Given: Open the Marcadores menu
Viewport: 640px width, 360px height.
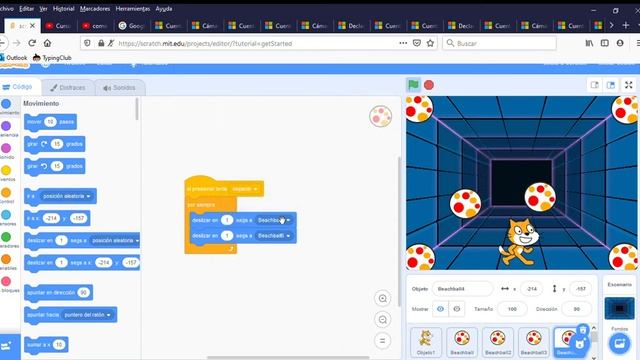Looking at the screenshot, I should [95, 9].
